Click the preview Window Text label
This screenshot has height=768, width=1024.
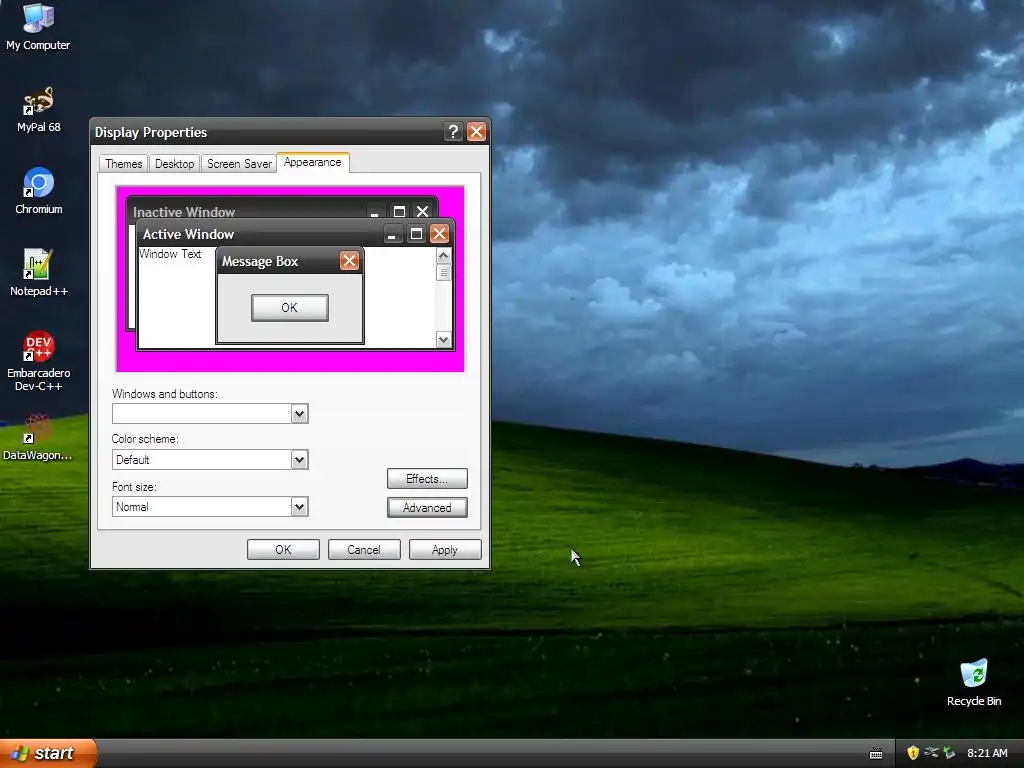click(170, 254)
